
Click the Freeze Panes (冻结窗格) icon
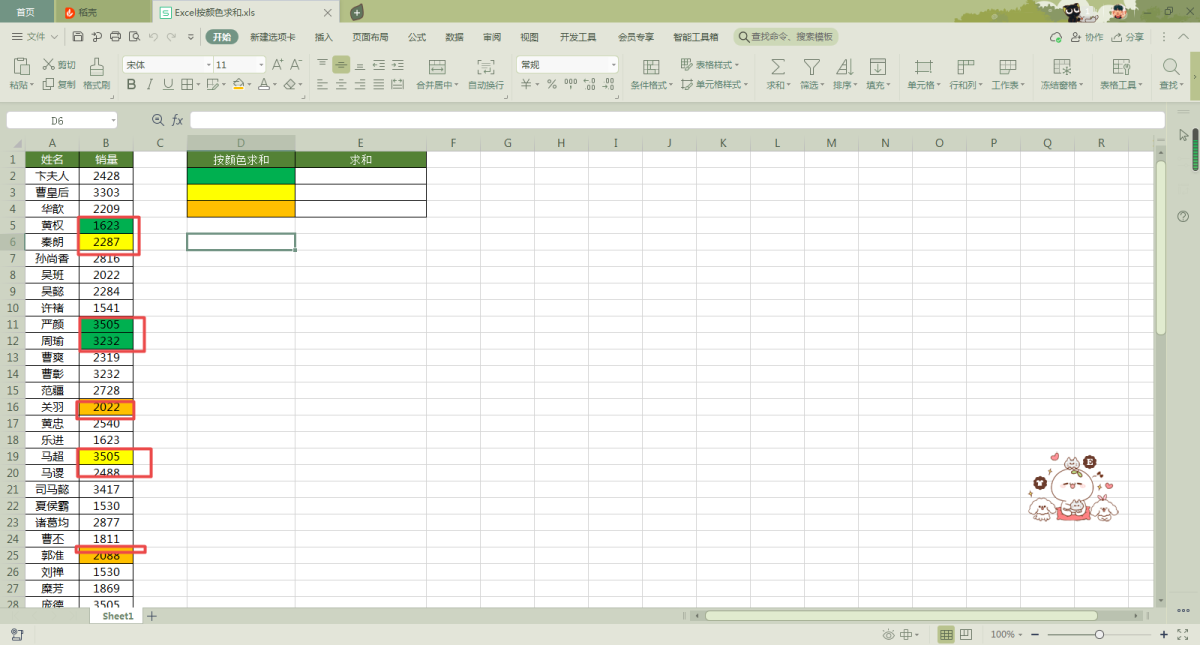click(x=1062, y=67)
